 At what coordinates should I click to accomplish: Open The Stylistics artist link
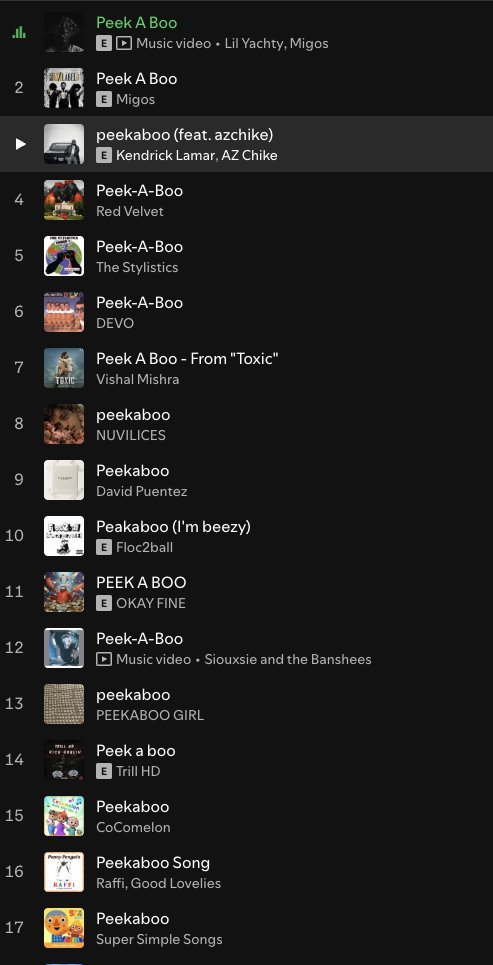click(x=137, y=267)
